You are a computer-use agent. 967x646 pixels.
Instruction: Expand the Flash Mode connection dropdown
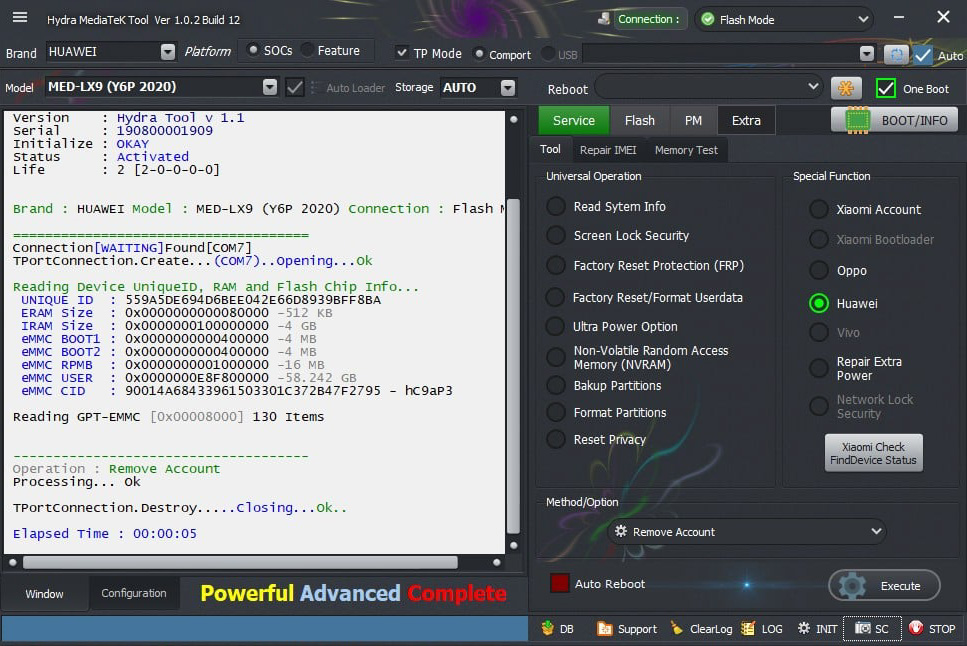[x=863, y=20]
